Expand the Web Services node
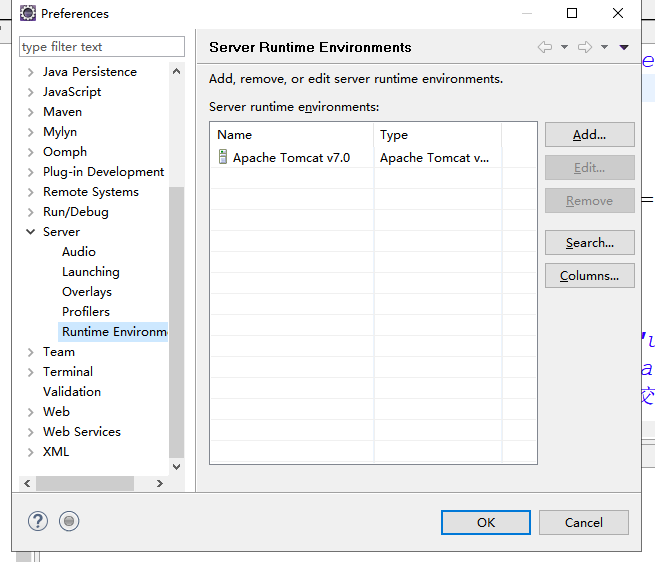The image size is (655, 562). coord(31,432)
